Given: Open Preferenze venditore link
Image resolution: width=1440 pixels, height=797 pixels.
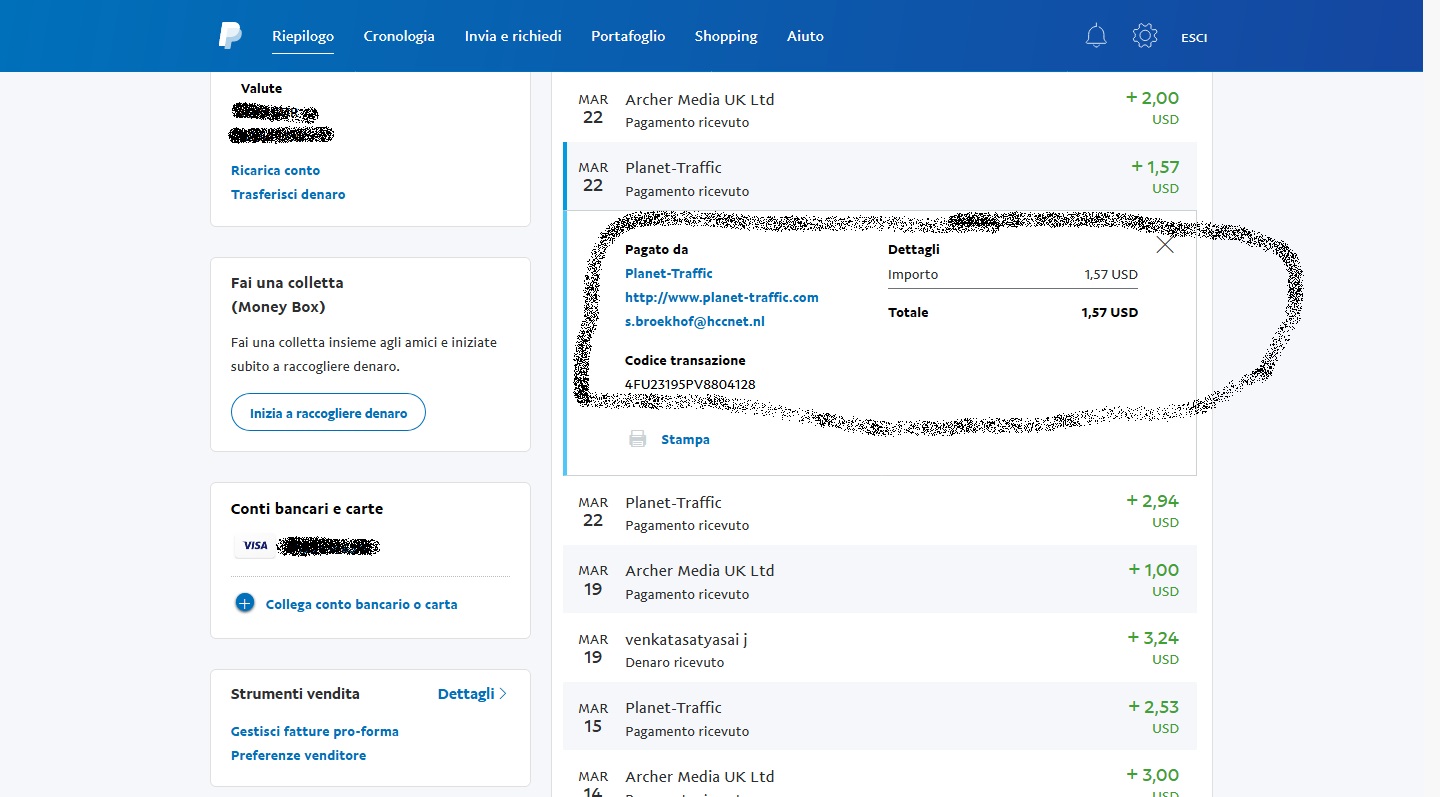Looking at the screenshot, I should point(298,756).
